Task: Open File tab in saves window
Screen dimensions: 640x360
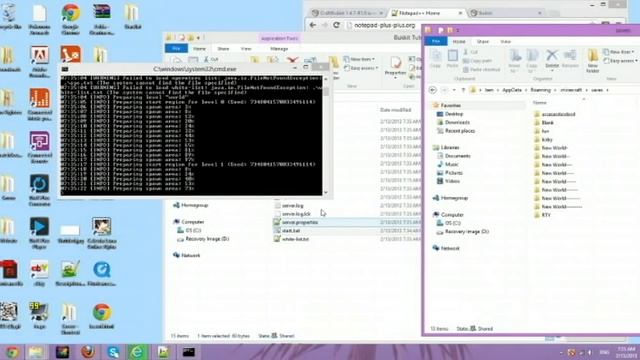Action: pos(436,42)
